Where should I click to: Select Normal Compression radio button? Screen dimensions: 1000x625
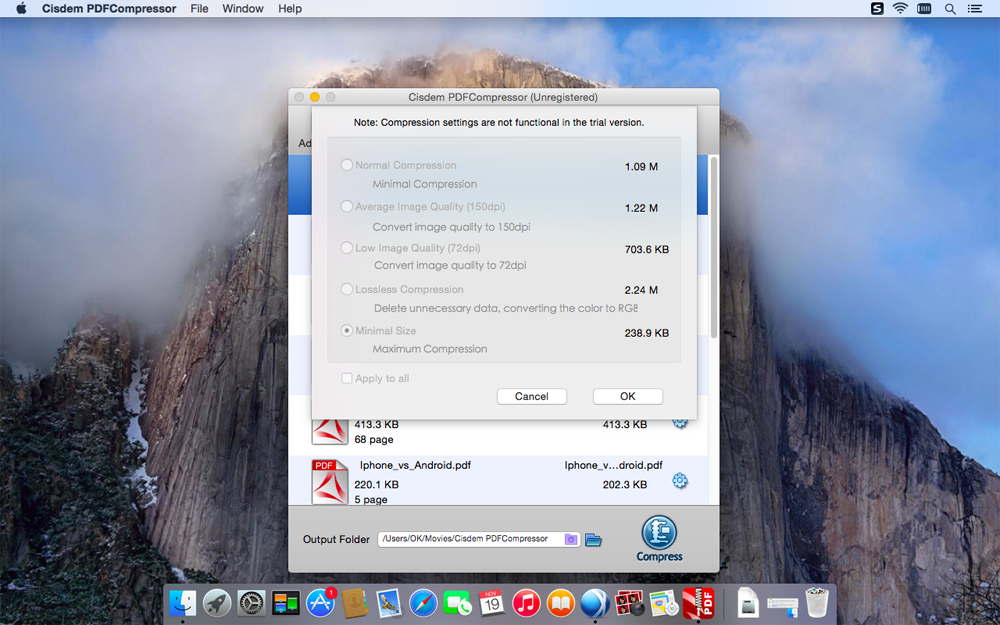coord(346,165)
